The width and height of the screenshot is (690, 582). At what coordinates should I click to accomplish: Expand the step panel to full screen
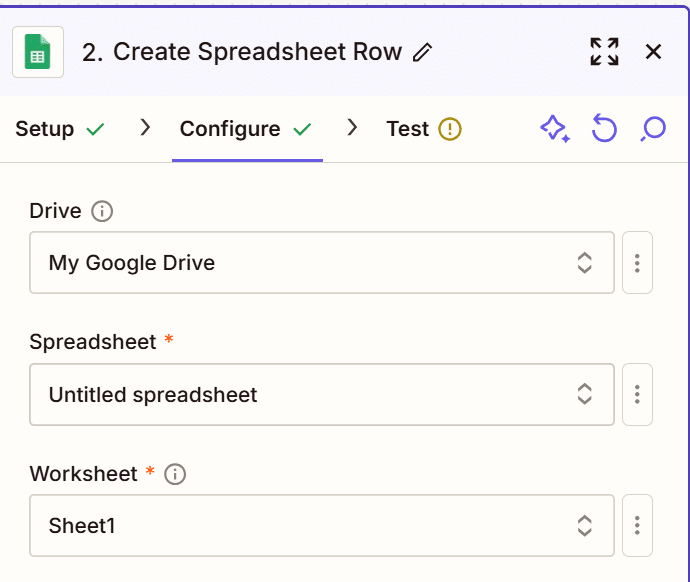point(604,52)
